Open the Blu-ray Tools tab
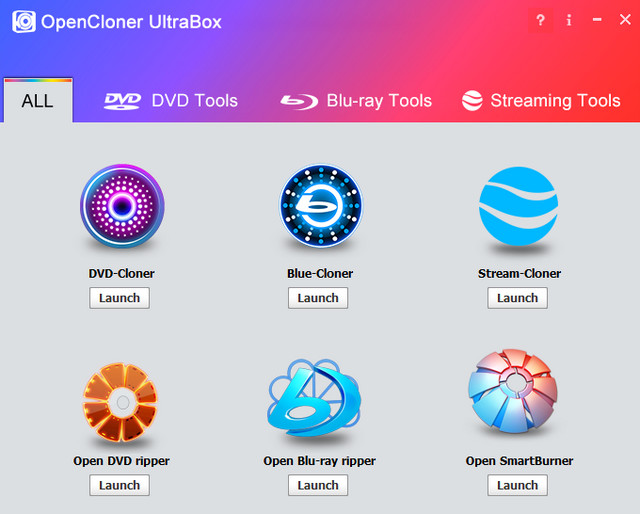Viewport: 640px width, 514px height. tap(356, 100)
